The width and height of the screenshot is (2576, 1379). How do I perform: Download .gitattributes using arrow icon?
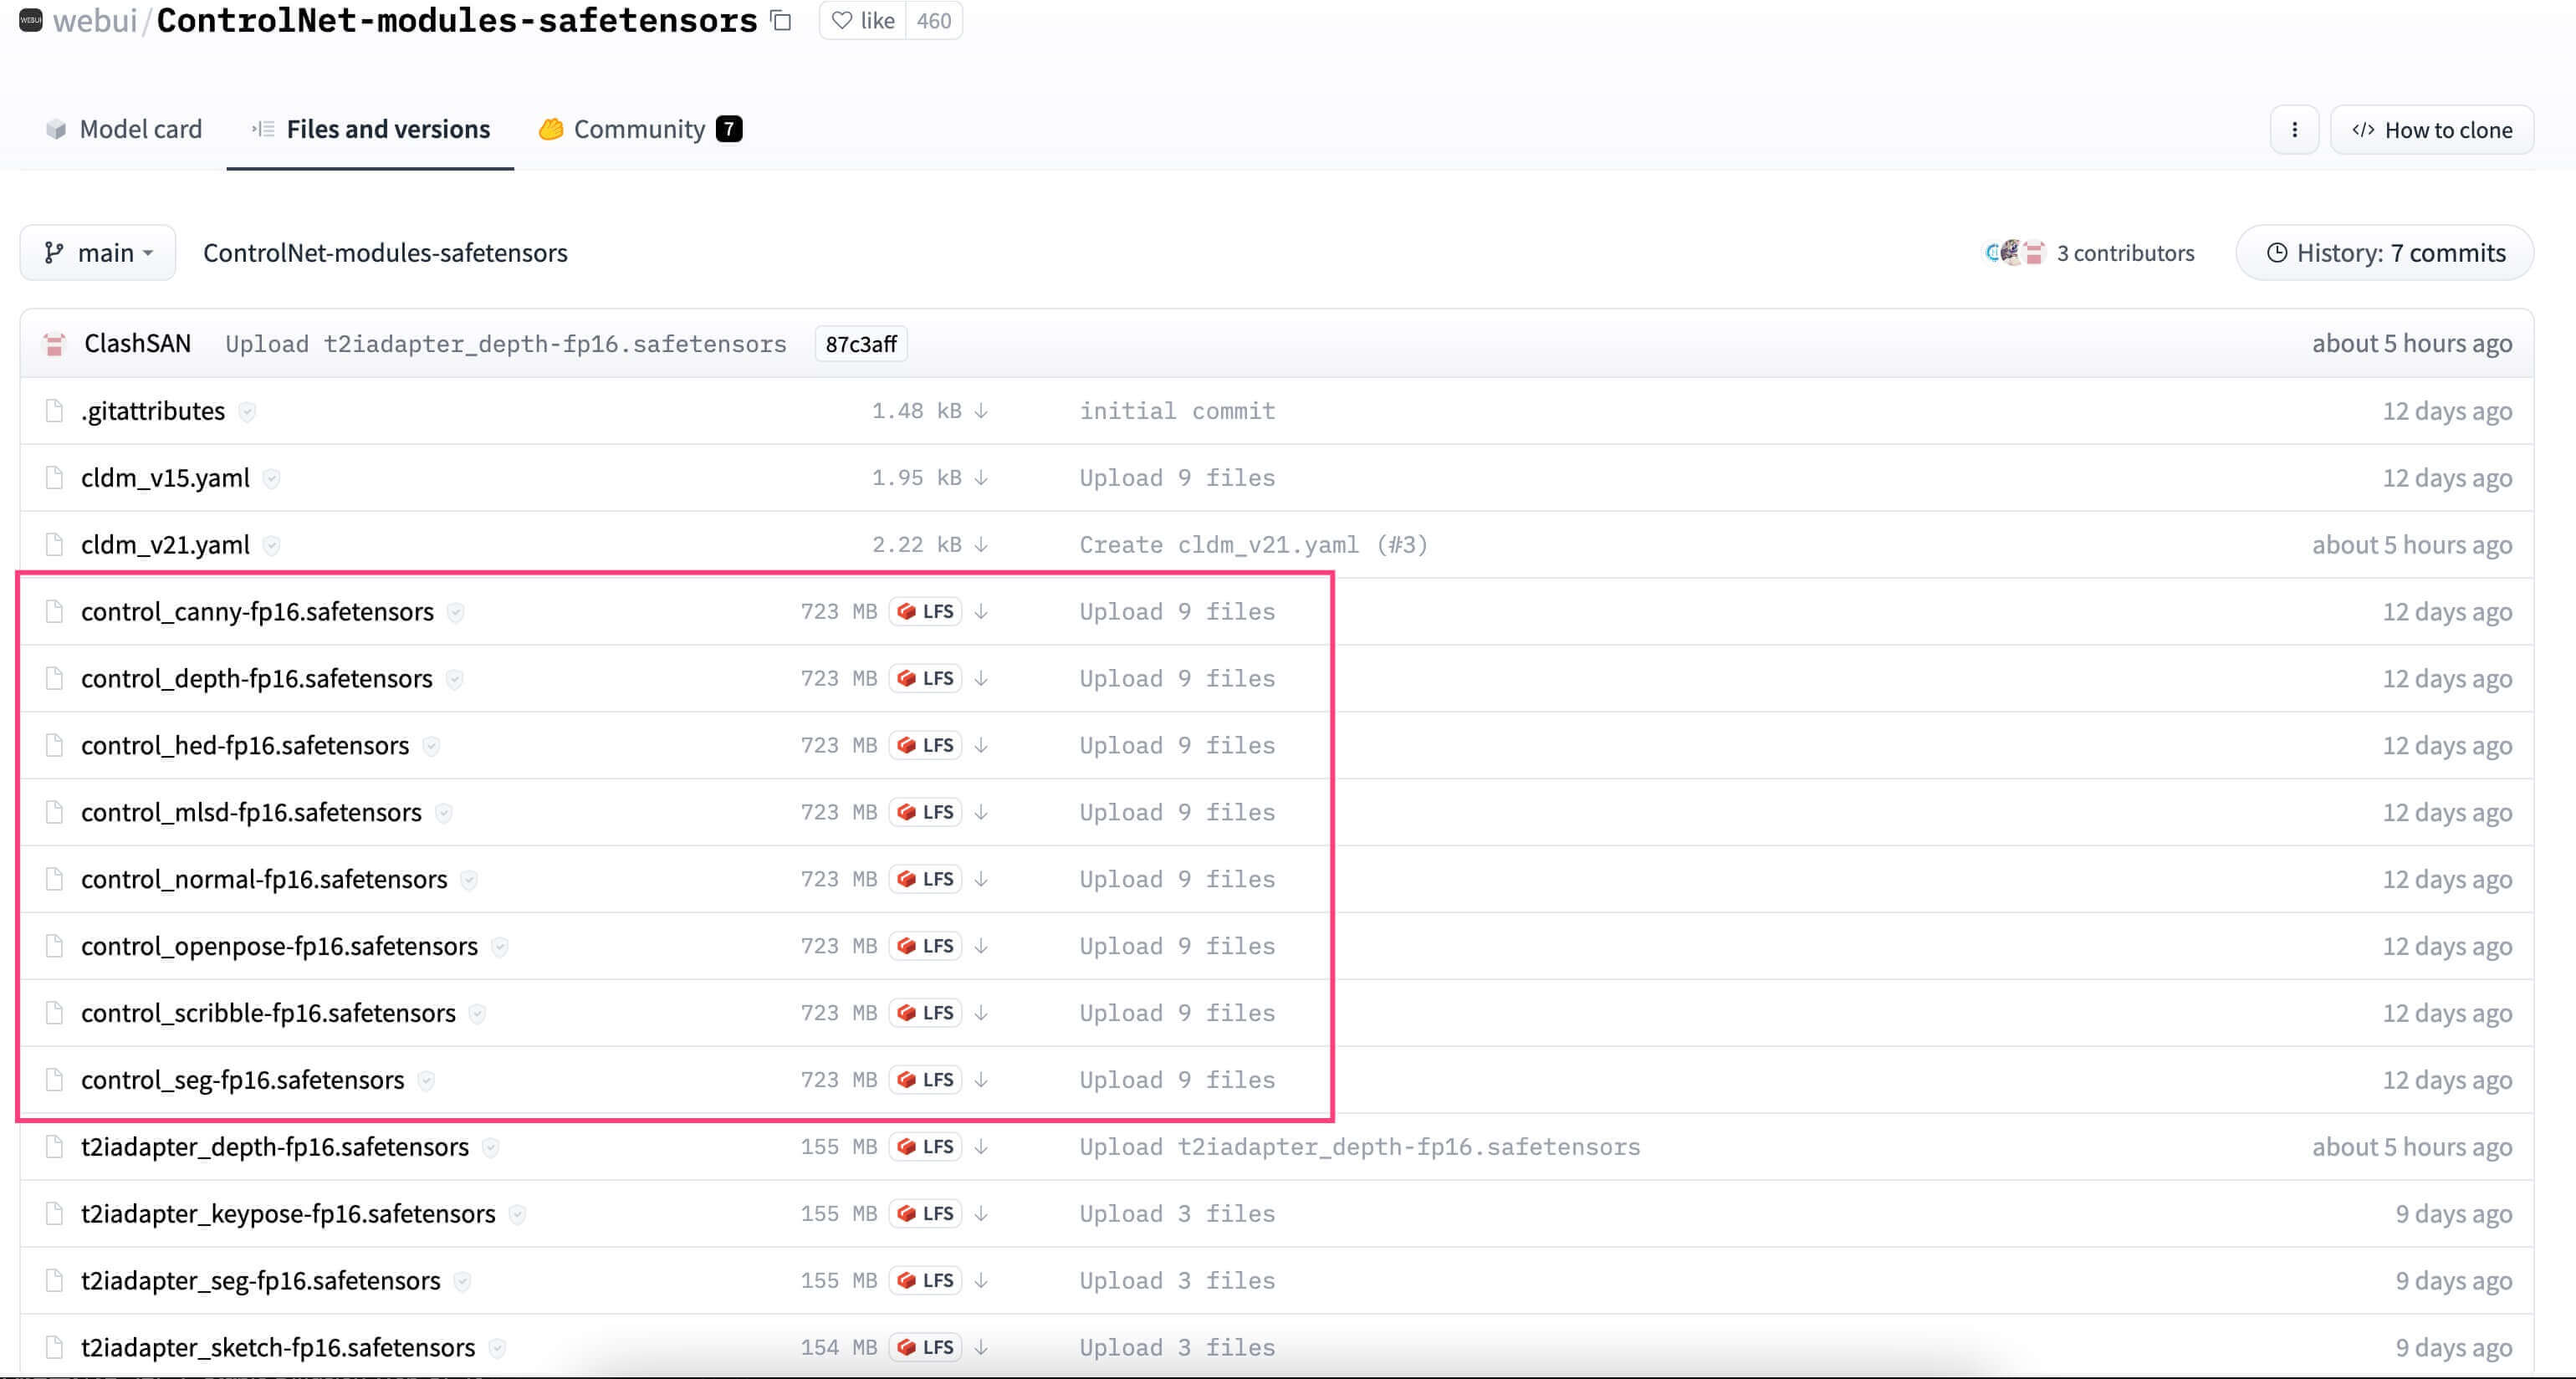click(981, 411)
